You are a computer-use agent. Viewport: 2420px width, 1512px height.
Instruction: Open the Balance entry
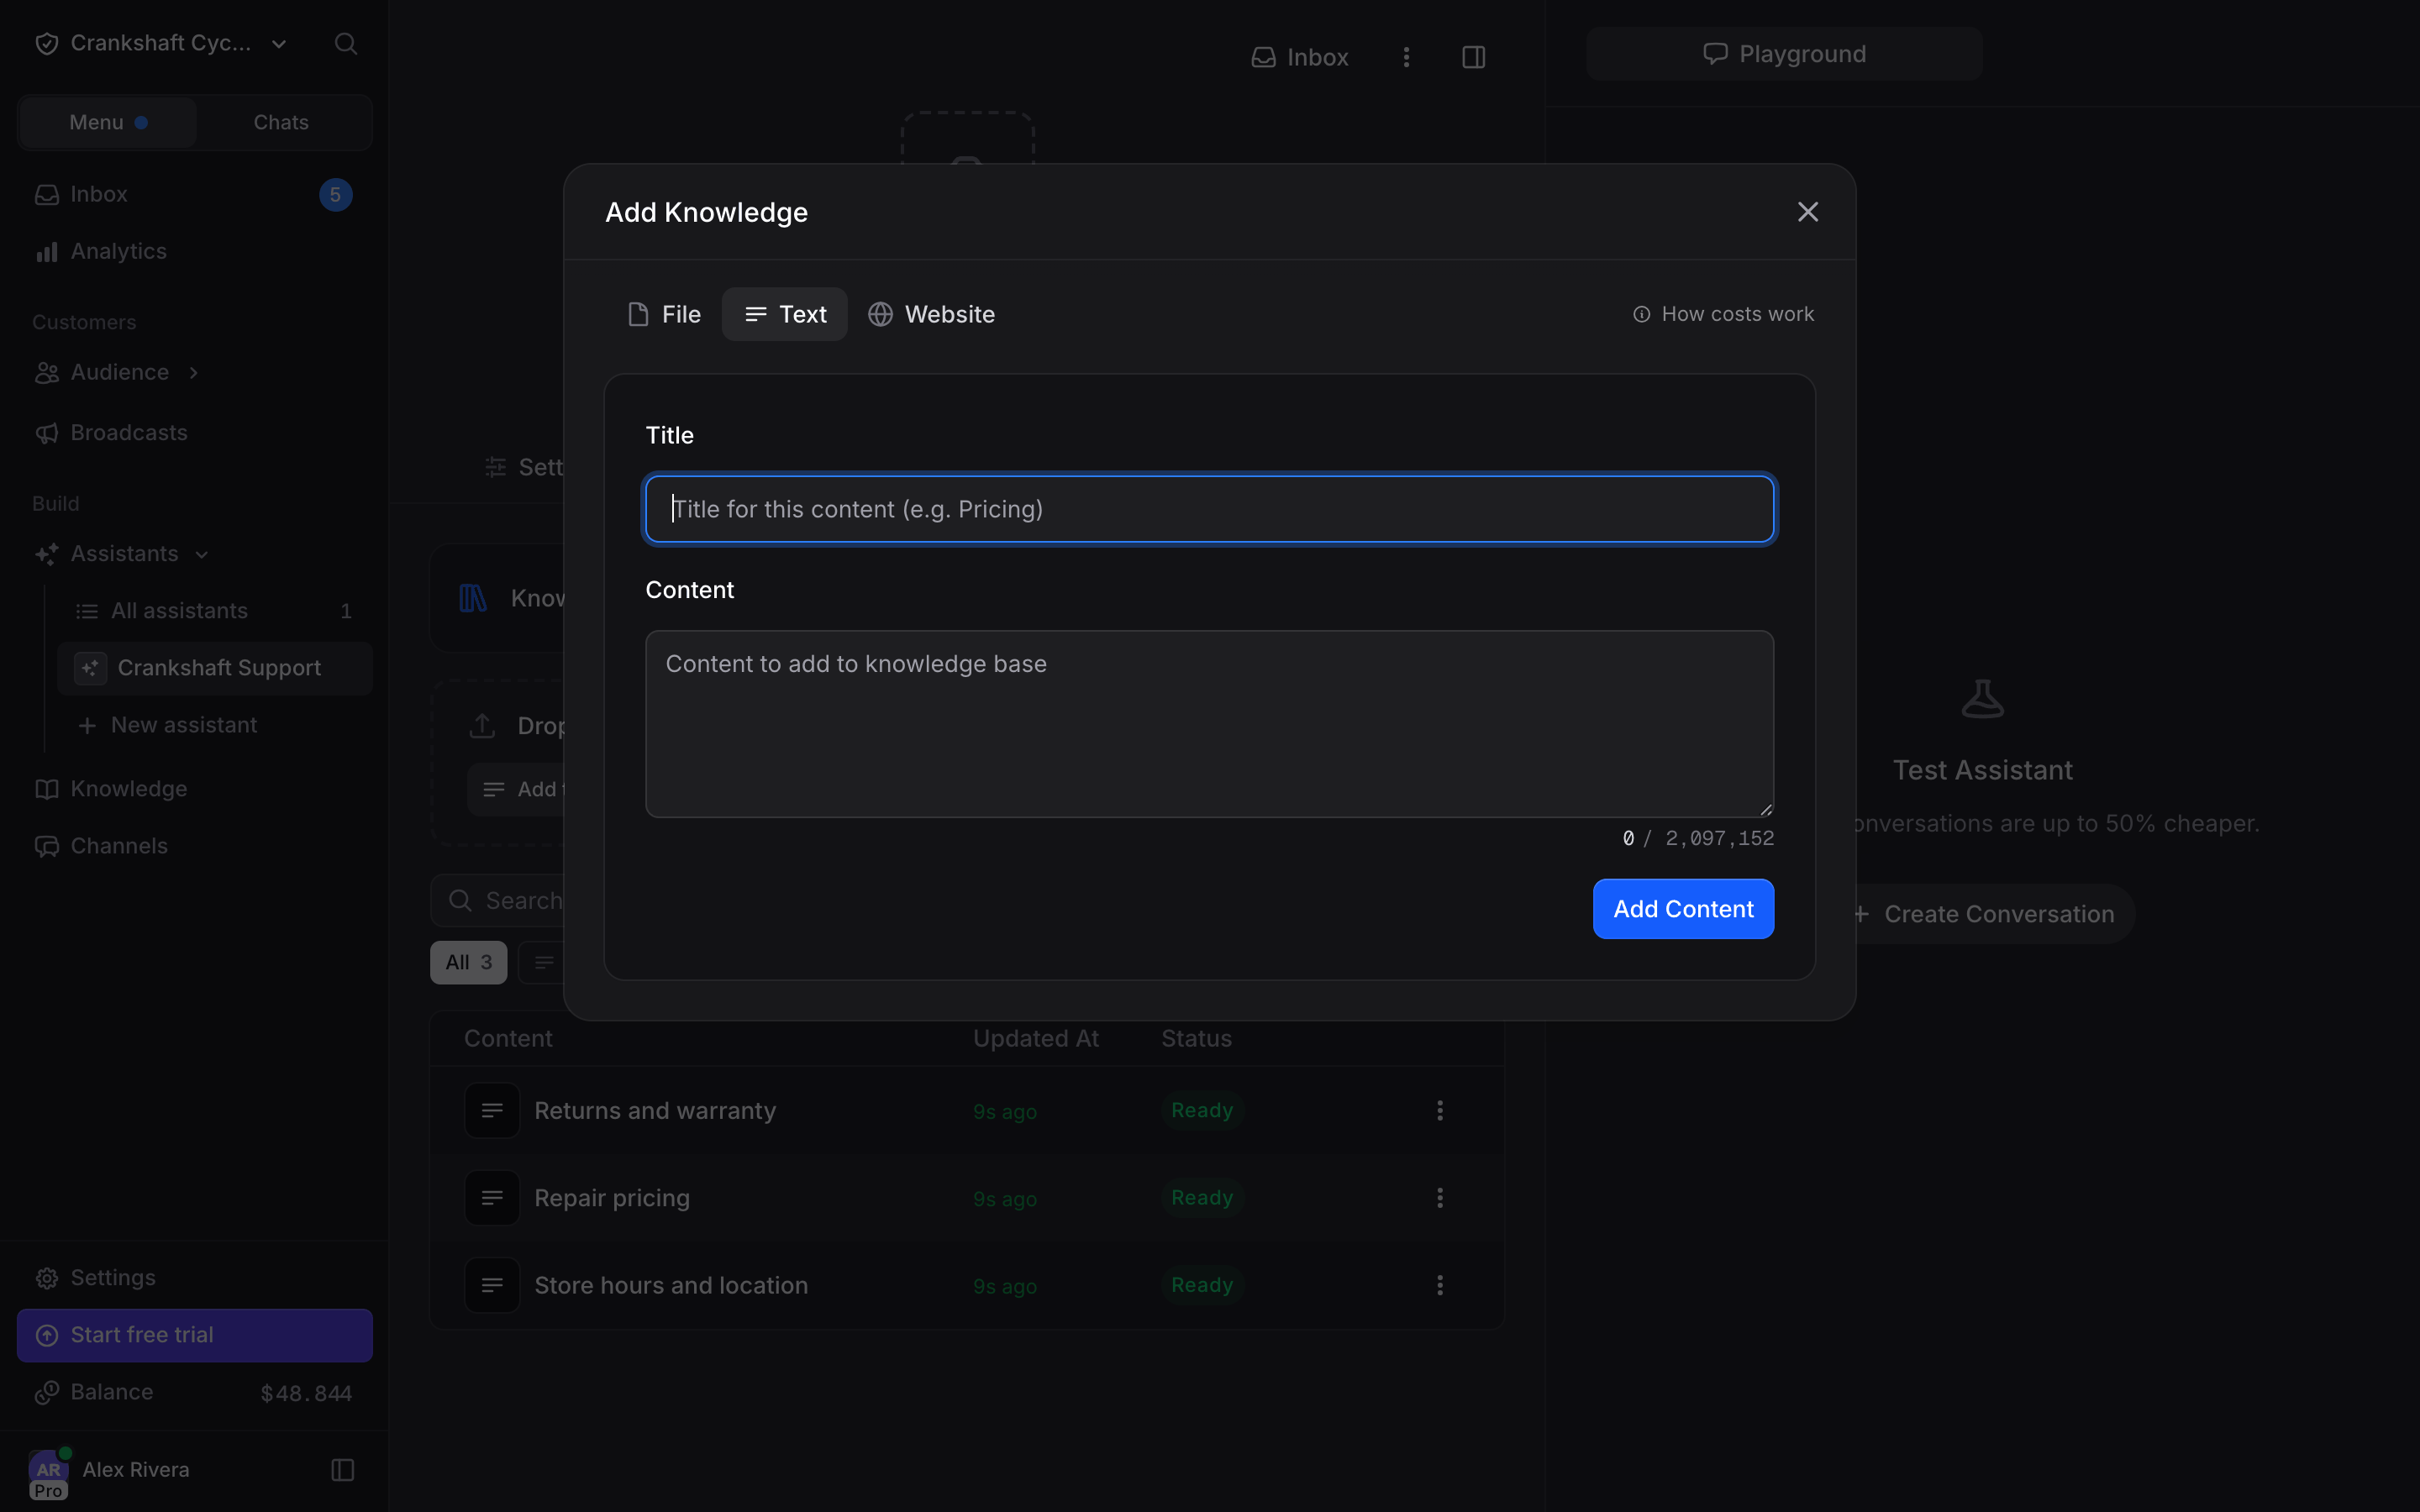tap(194, 1392)
